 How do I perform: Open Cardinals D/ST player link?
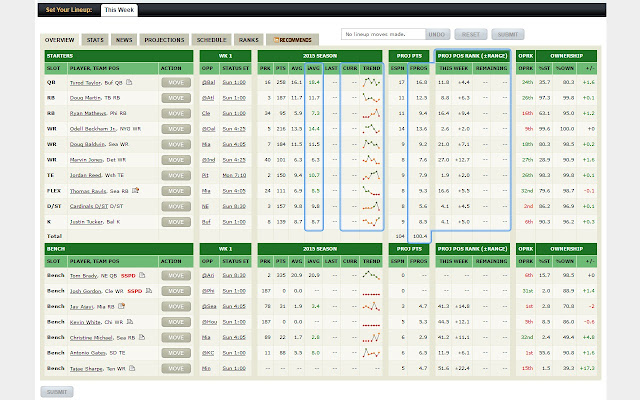pos(89,207)
